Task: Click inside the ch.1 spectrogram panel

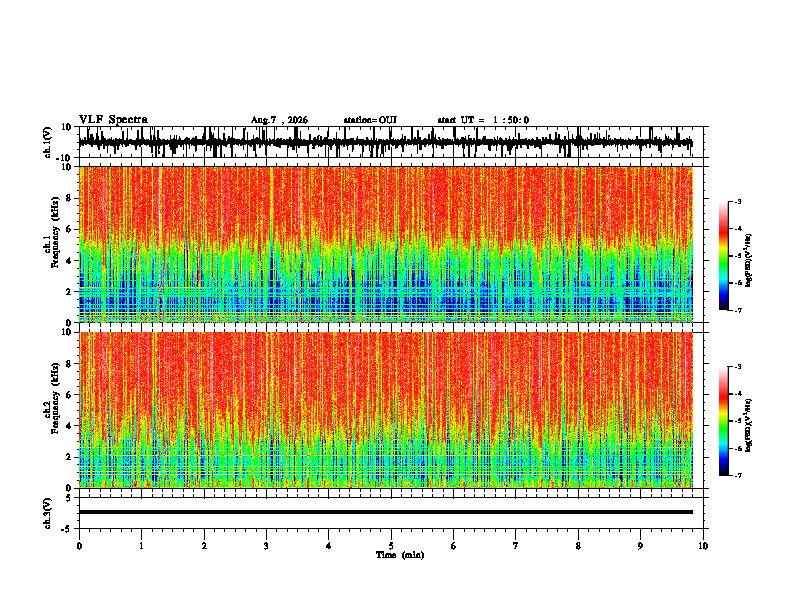Action: (386, 244)
